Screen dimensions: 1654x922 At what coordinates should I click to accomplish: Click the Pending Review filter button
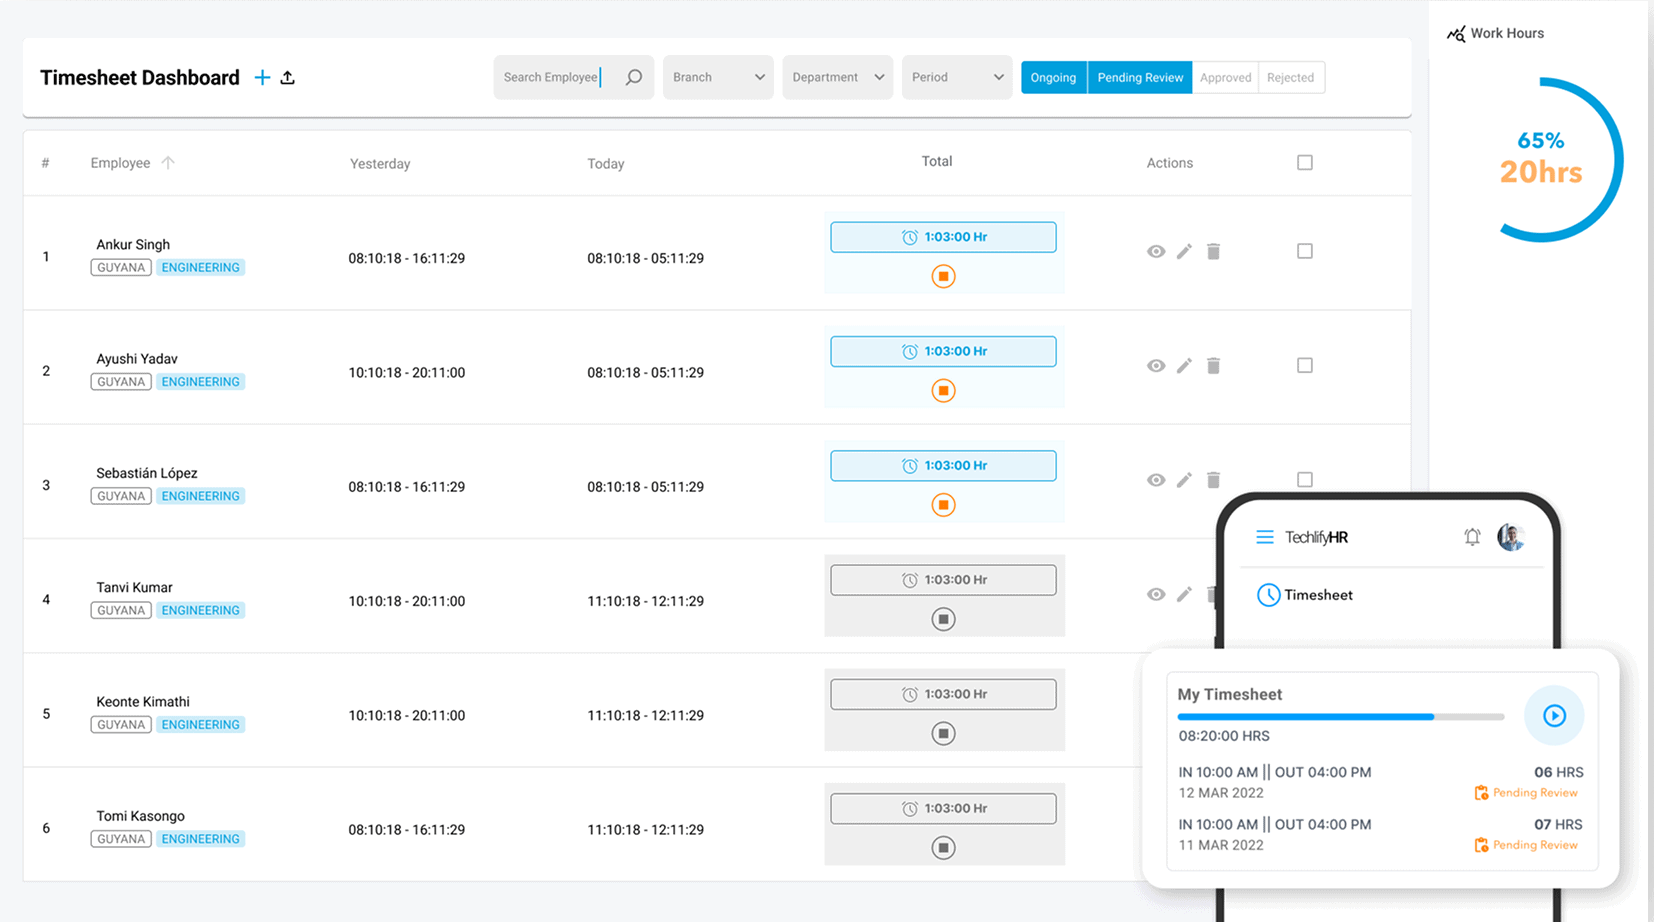1140,78
